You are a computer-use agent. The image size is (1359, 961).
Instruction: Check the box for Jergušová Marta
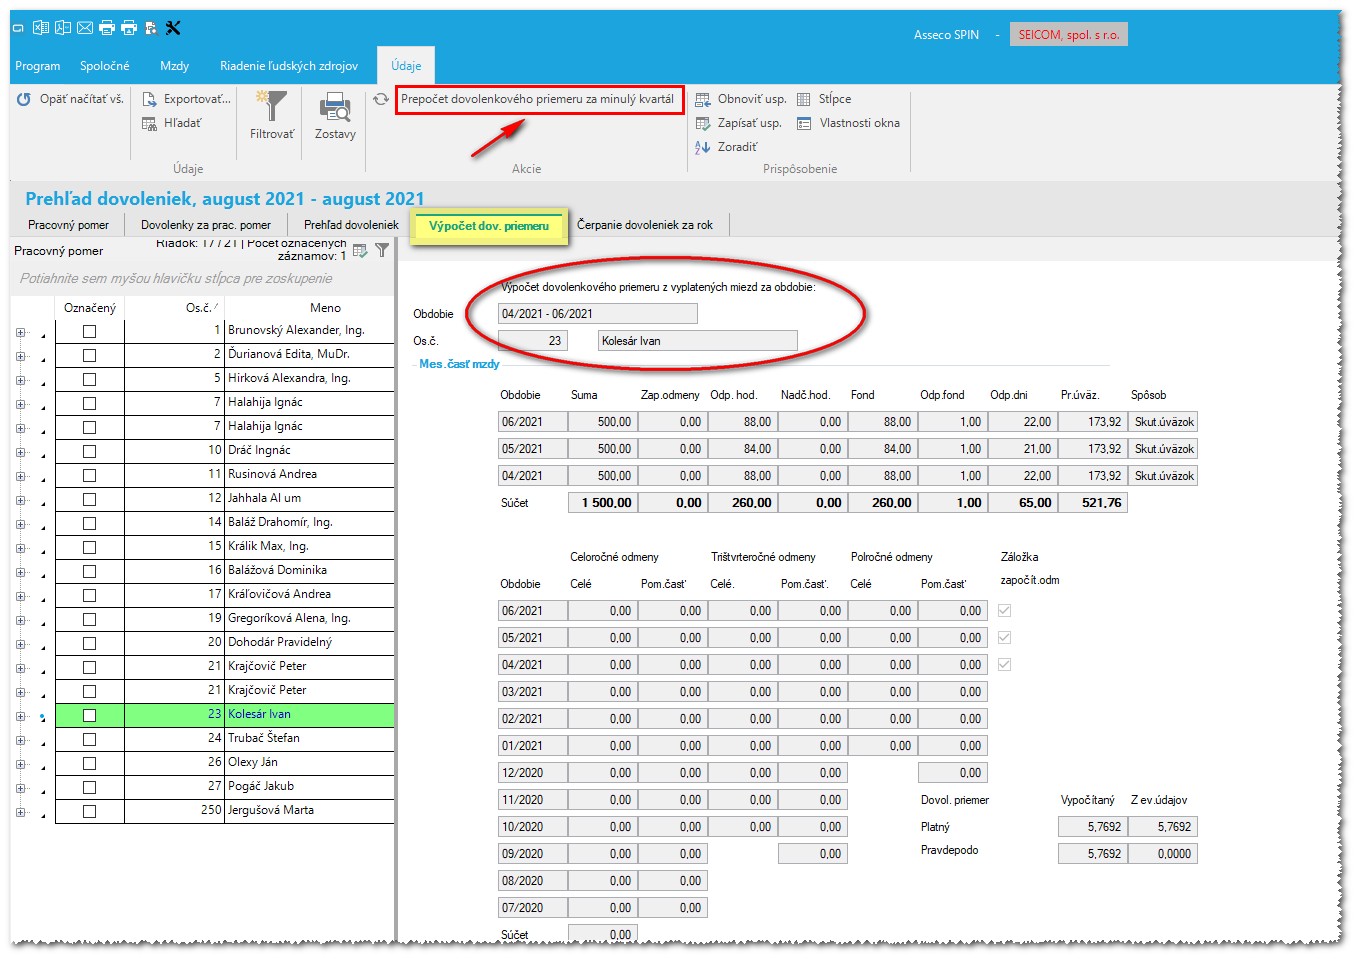pyautogui.click(x=90, y=811)
